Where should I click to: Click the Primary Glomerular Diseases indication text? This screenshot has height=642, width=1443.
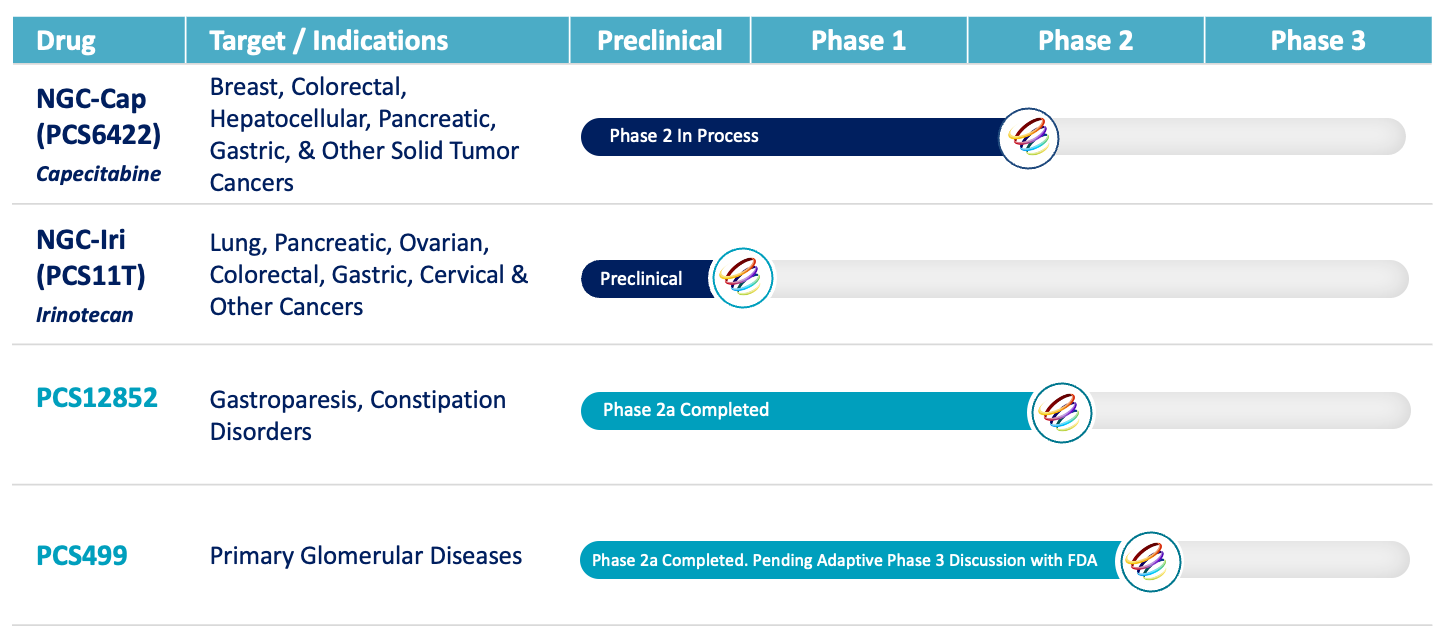(x=366, y=556)
